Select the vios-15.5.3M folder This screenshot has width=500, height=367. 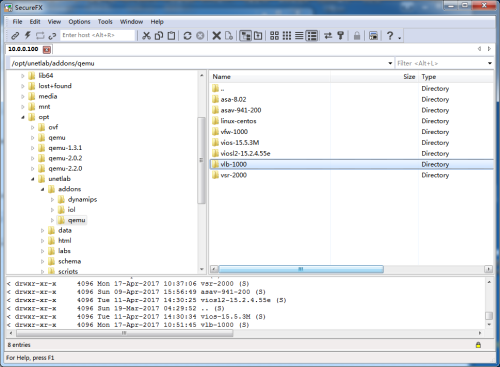point(240,143)
